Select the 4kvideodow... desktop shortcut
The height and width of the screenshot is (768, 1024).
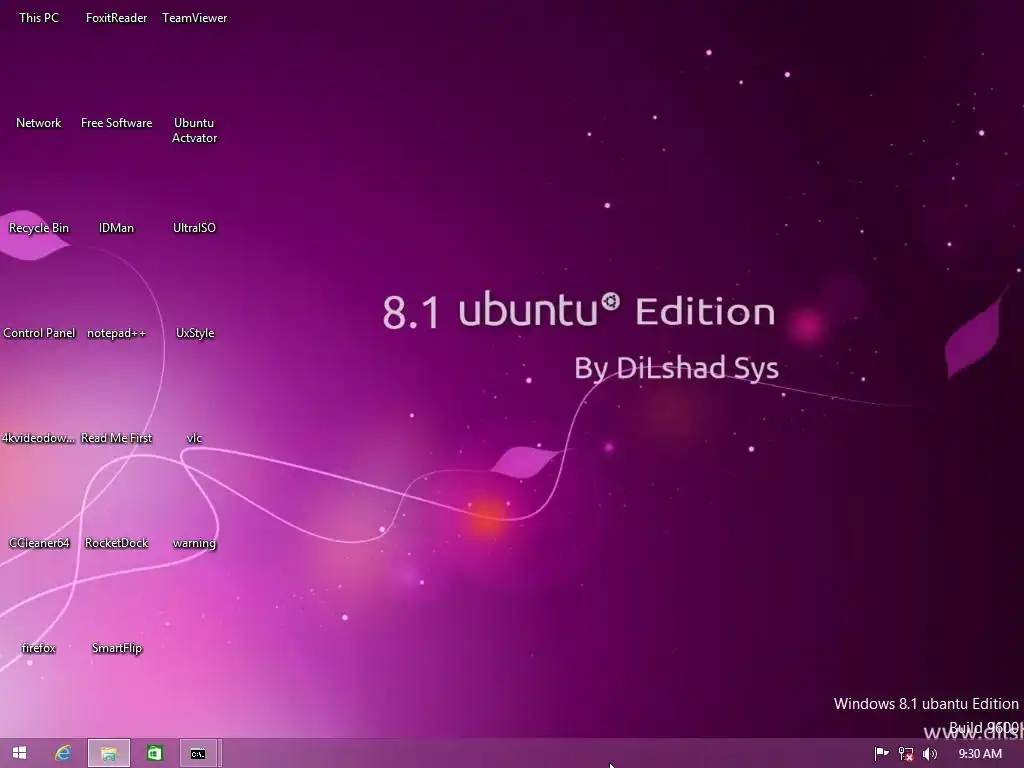[39, 438]
